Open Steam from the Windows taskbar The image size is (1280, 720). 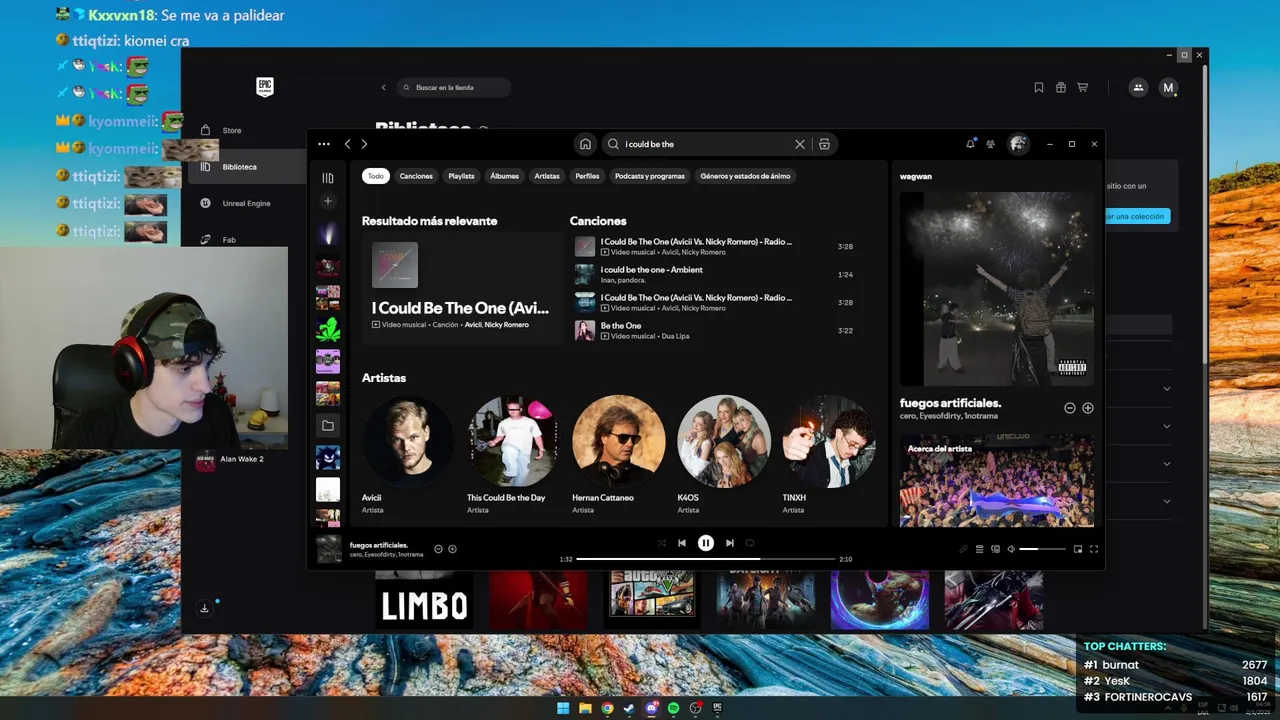[x=629, y=708]
